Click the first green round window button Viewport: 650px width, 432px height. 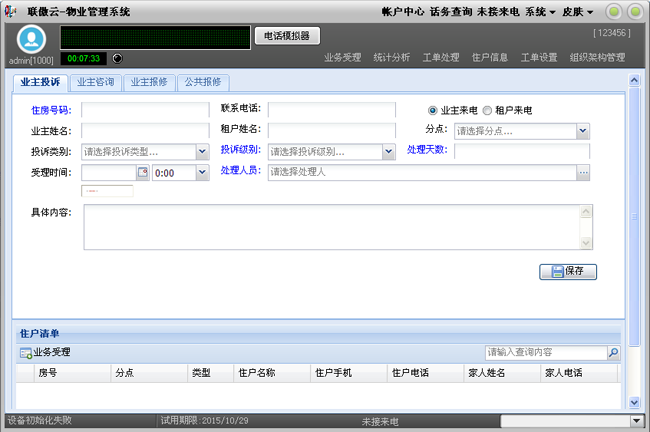click(614, 12)
